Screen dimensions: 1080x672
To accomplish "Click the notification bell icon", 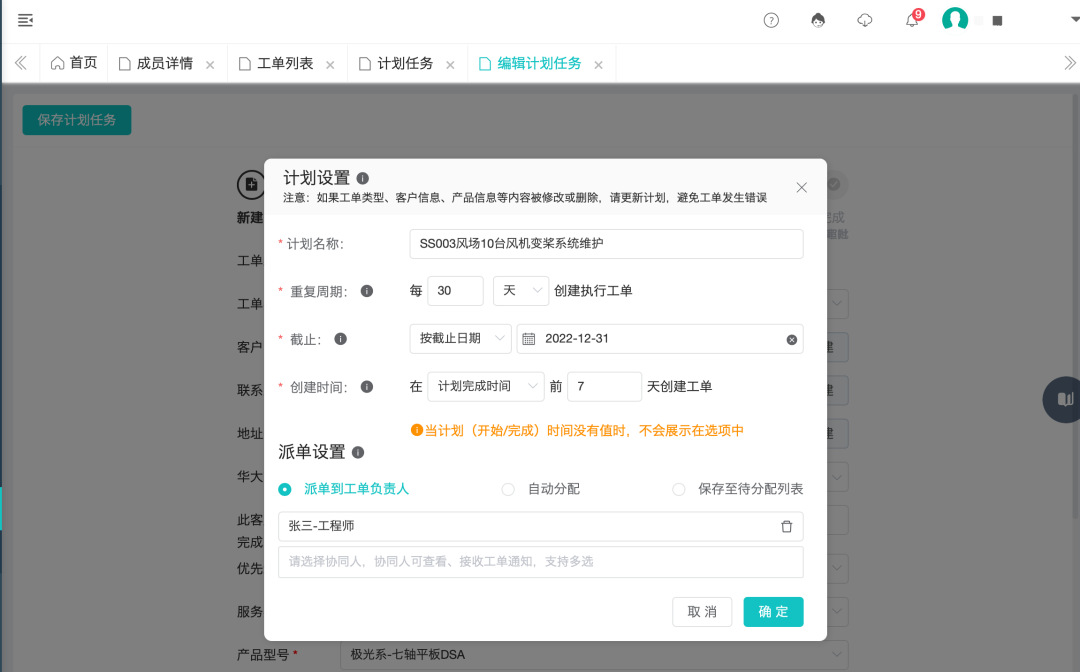I will click(911, 20).
